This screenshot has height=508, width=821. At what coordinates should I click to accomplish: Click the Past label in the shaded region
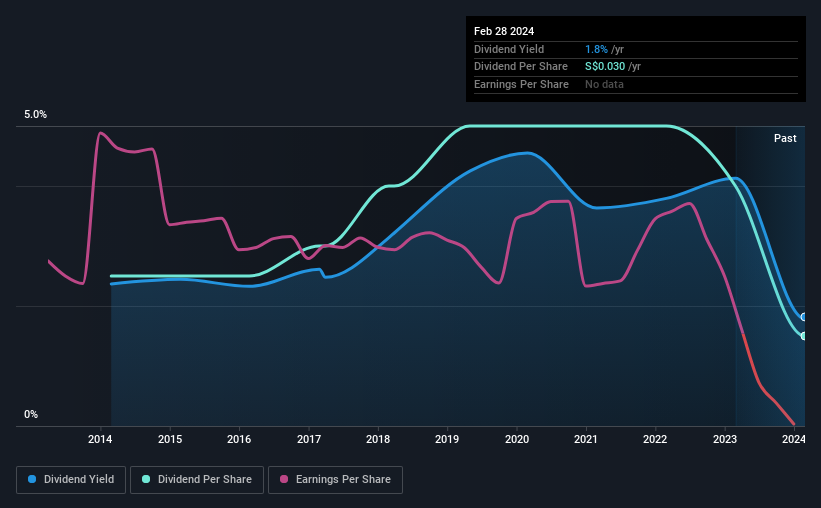tap(785, 138)
